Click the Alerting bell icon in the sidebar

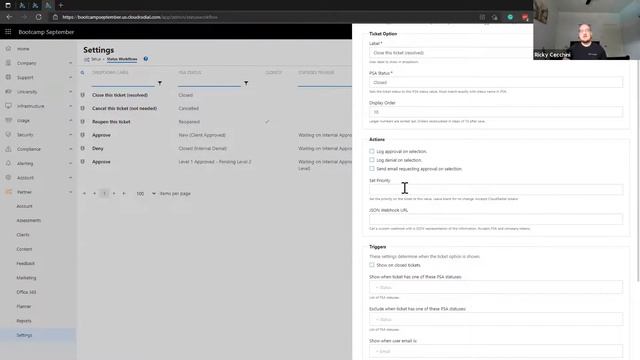(8, 163)
